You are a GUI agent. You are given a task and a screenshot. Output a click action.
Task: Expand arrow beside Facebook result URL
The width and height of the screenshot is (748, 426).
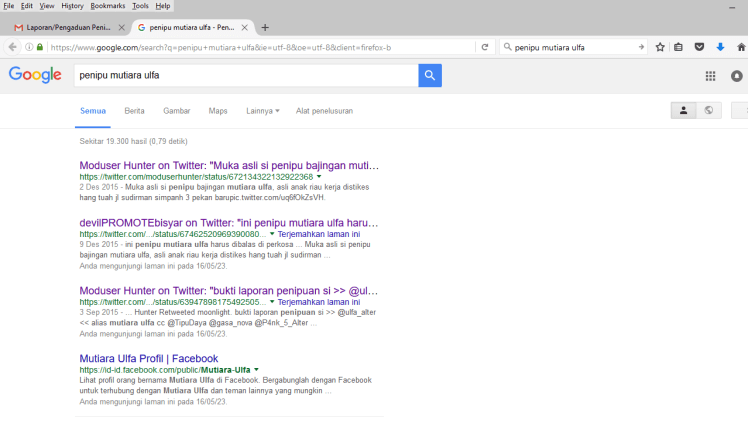pyautogui.click(x=256, y=370)
